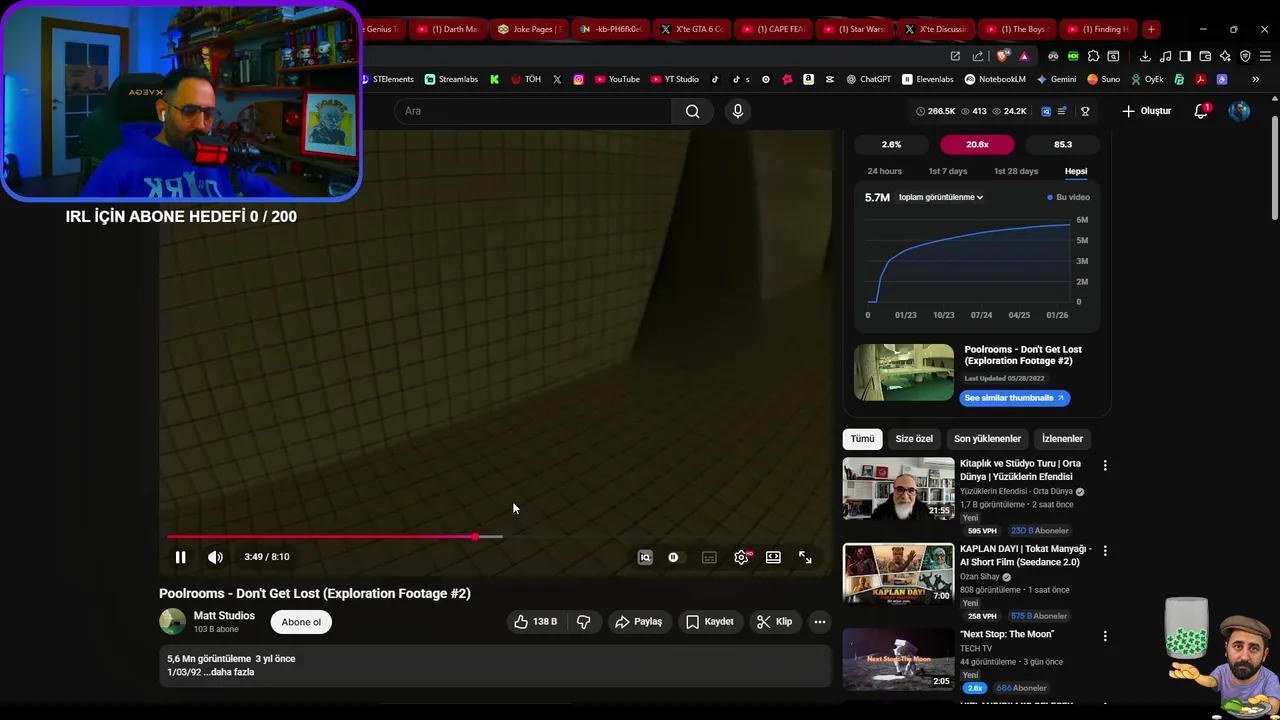Select the Hepsi stats tab
Viewport: 1280px width, 720px height.
tap(1076, 171)
